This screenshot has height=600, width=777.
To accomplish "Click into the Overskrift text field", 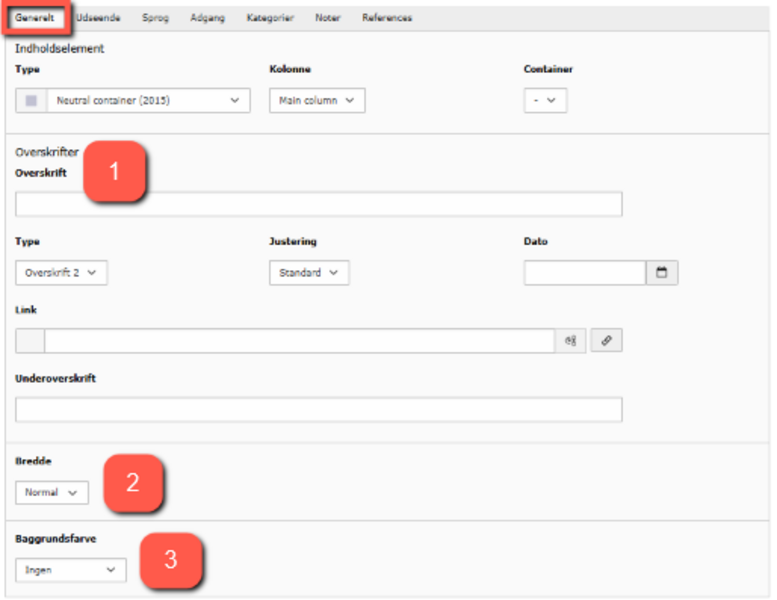I will 318,205.
